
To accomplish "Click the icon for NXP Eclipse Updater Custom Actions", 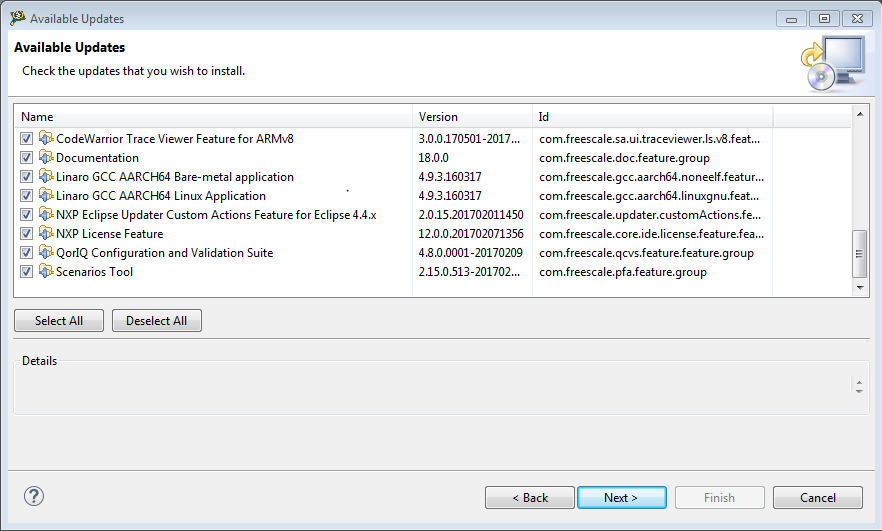I will (x=46, y=215).
